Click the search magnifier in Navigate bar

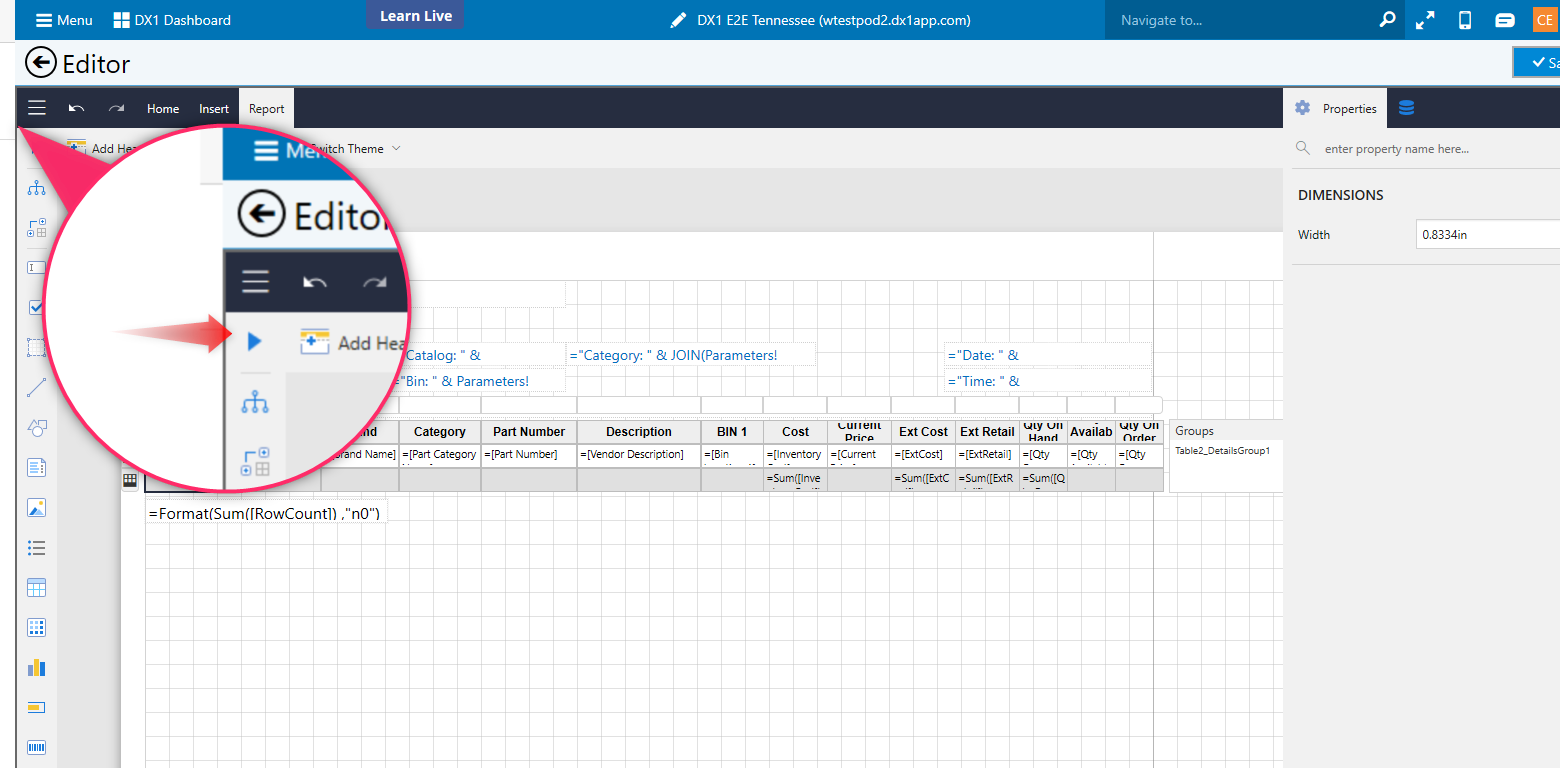tap(1386, 20)
